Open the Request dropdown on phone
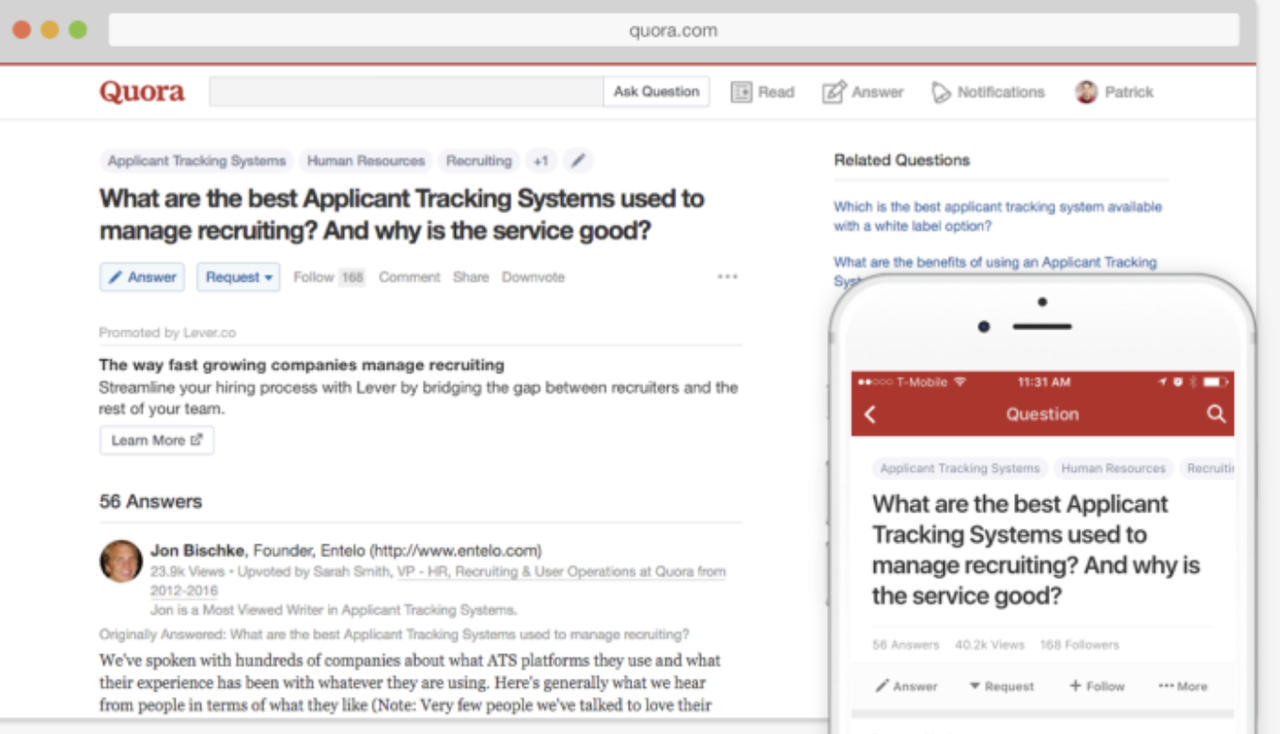The height and width of the screenshot is (734, 1280). (1002, 686)
